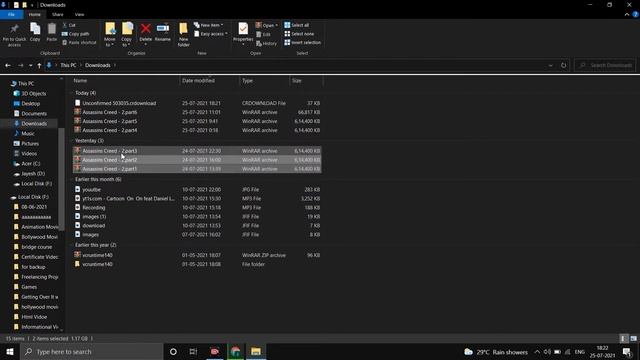
Task: Click Pin to Quick access icon
Action: coord(14,29)
